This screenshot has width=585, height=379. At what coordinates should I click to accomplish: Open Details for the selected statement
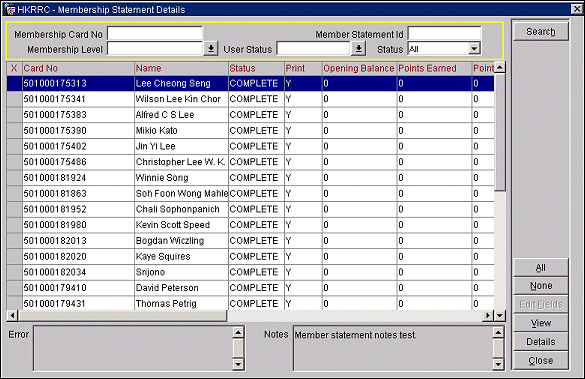(541, 342)
